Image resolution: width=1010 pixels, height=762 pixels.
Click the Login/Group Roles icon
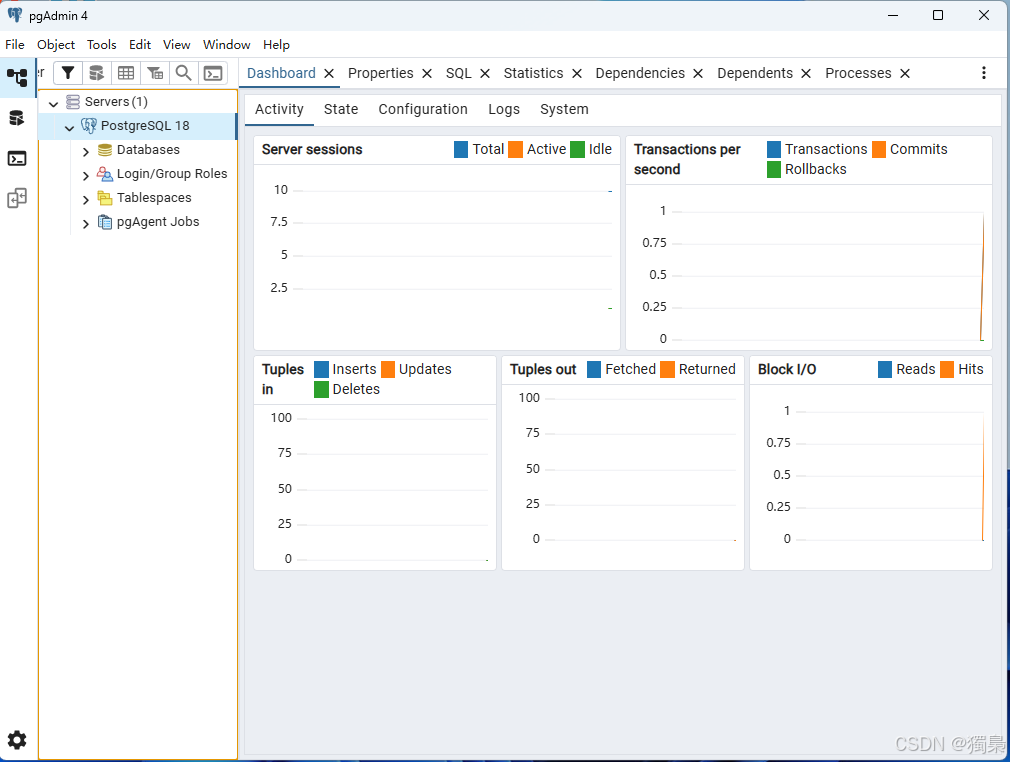105,174
